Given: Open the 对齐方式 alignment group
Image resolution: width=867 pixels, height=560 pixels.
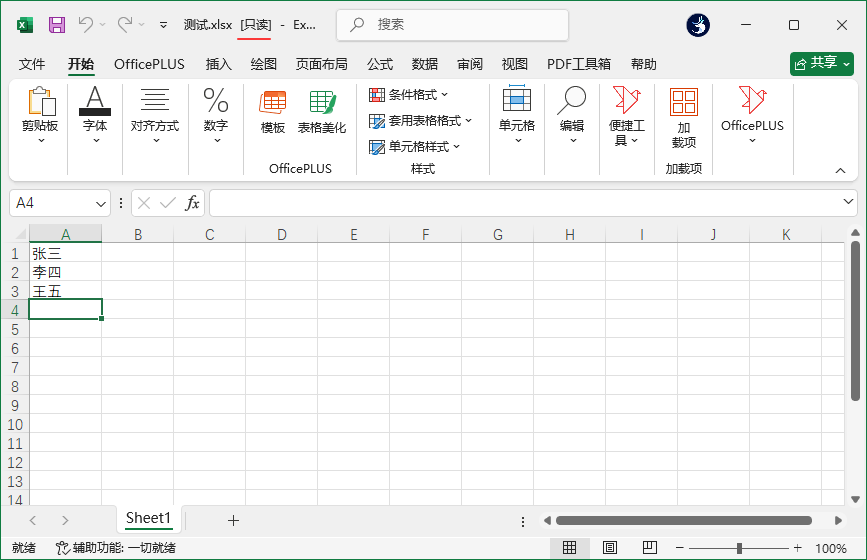Looking at the screenshot, I should 155,115.
